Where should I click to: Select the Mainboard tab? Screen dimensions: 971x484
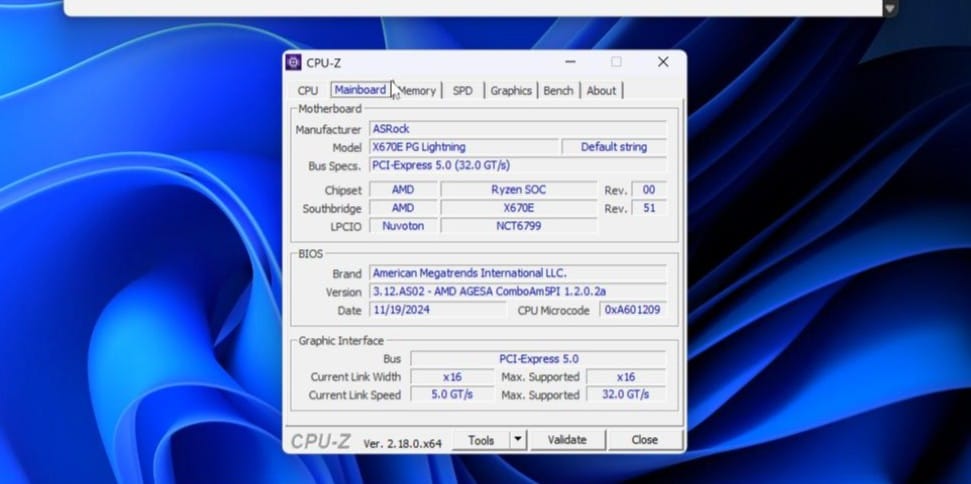(x=360, y=90)
